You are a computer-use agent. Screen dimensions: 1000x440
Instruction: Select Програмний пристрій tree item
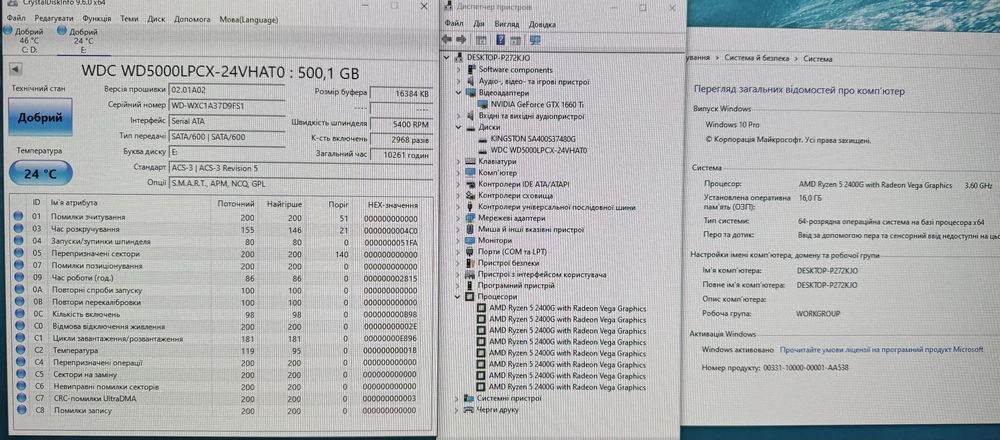(x=517, y=286)
